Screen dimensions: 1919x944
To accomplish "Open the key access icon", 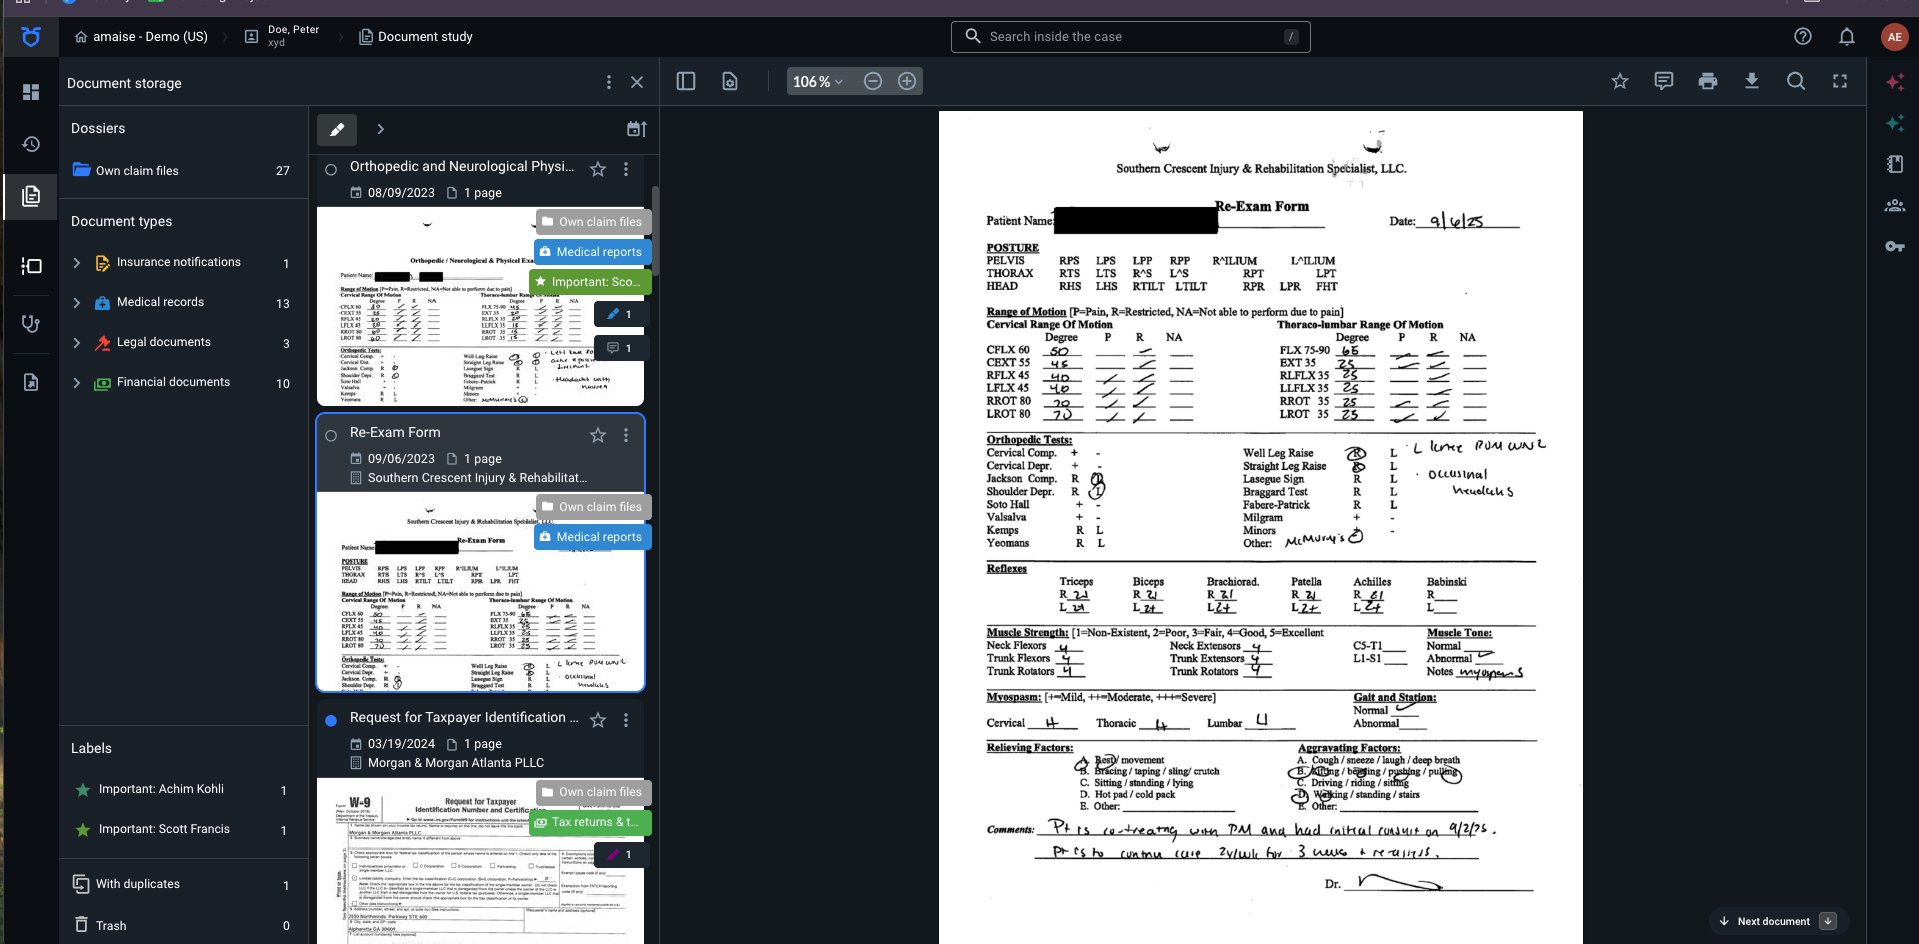I will 1895,246.
